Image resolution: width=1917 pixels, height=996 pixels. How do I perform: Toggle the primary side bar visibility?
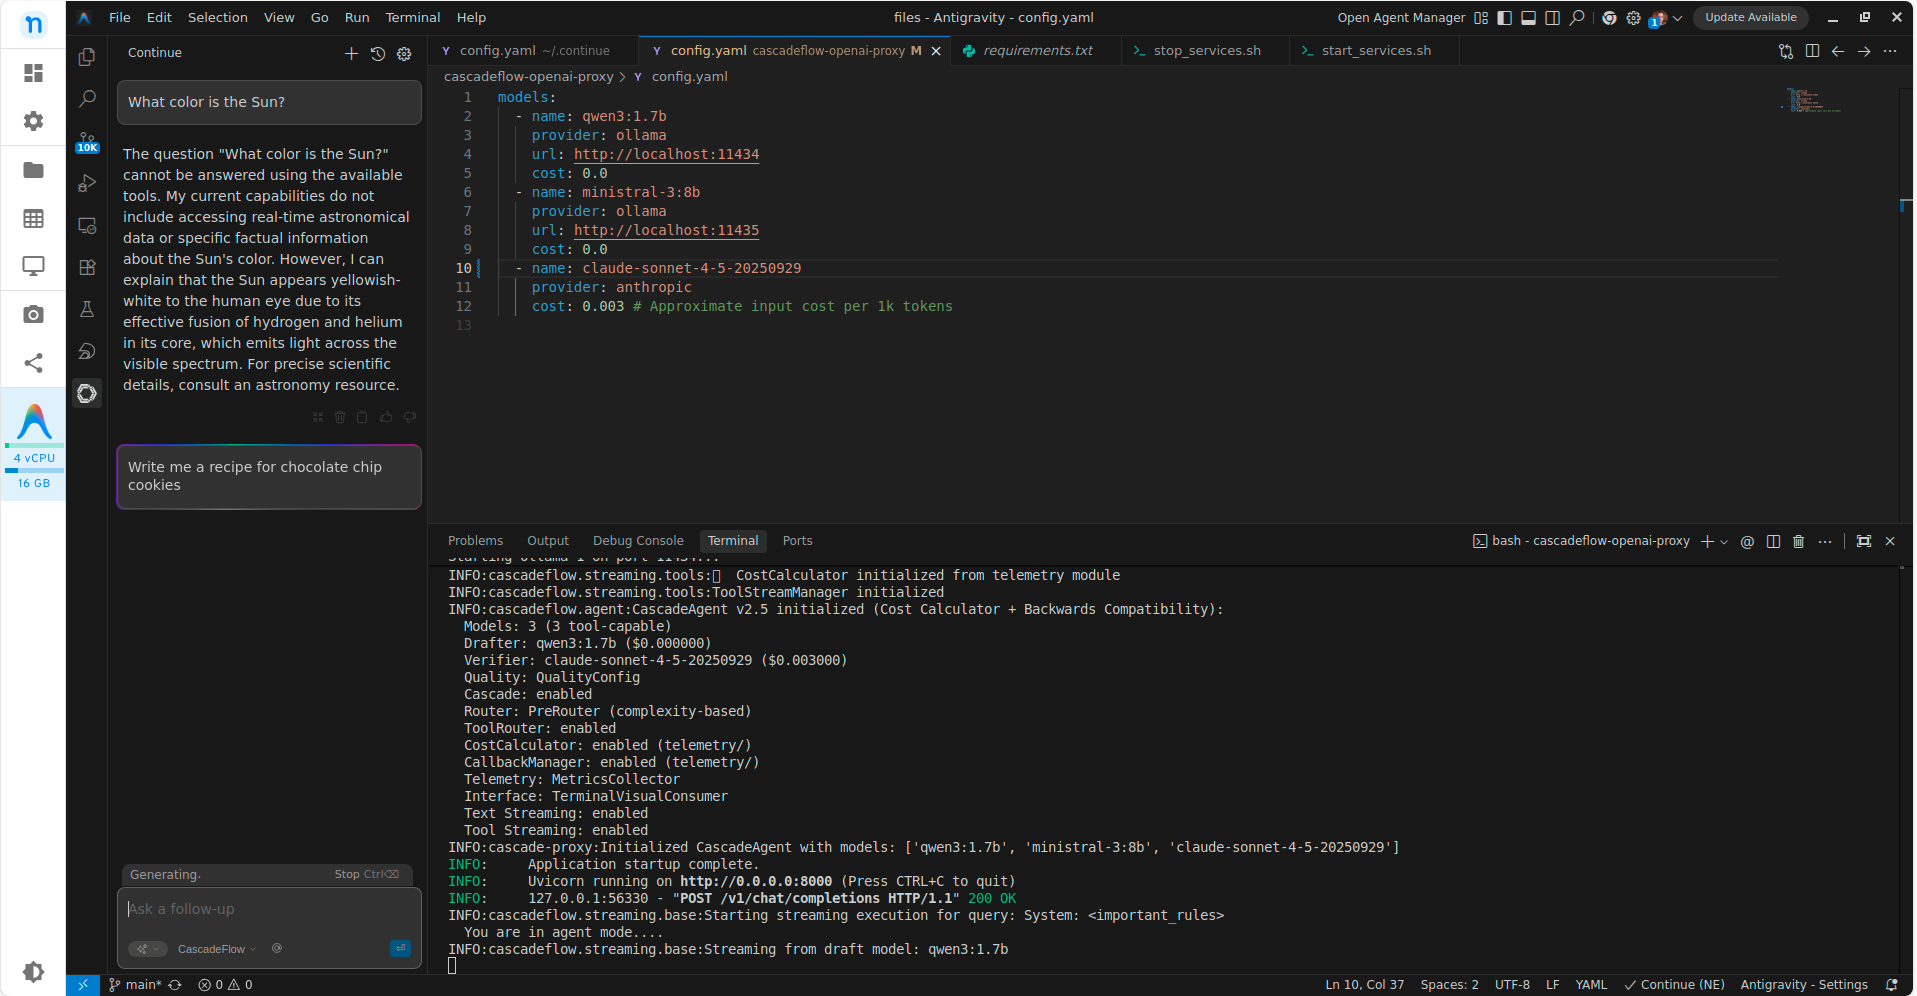point(1504,18)
